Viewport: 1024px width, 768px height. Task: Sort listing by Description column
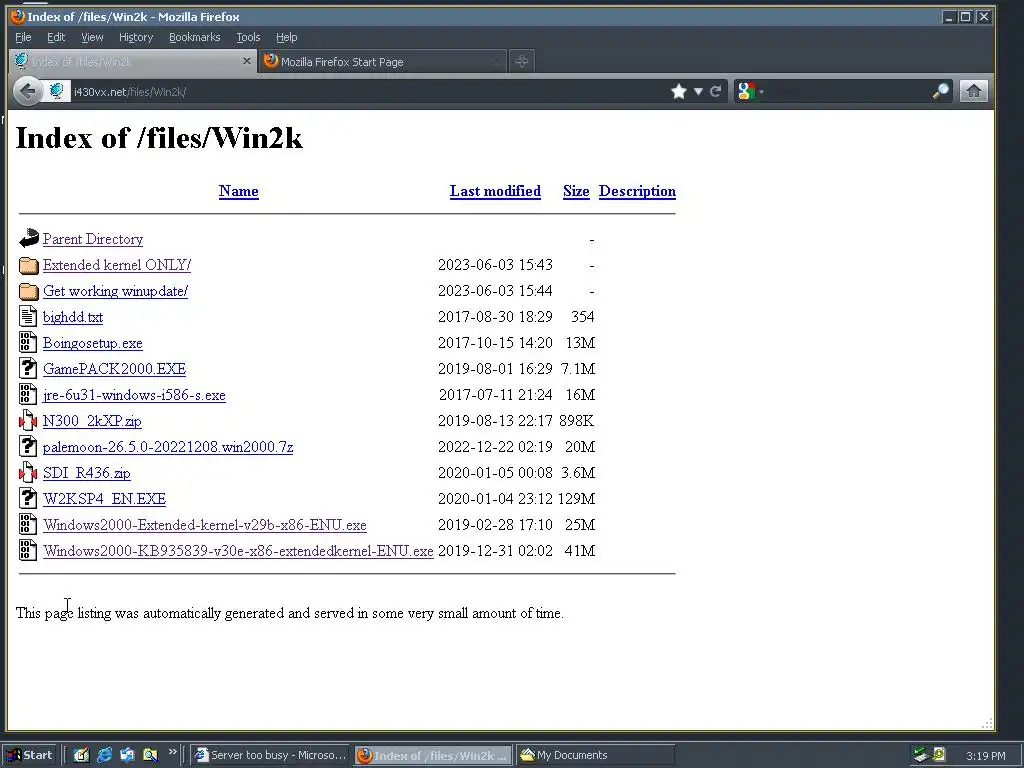coord(637,191)
